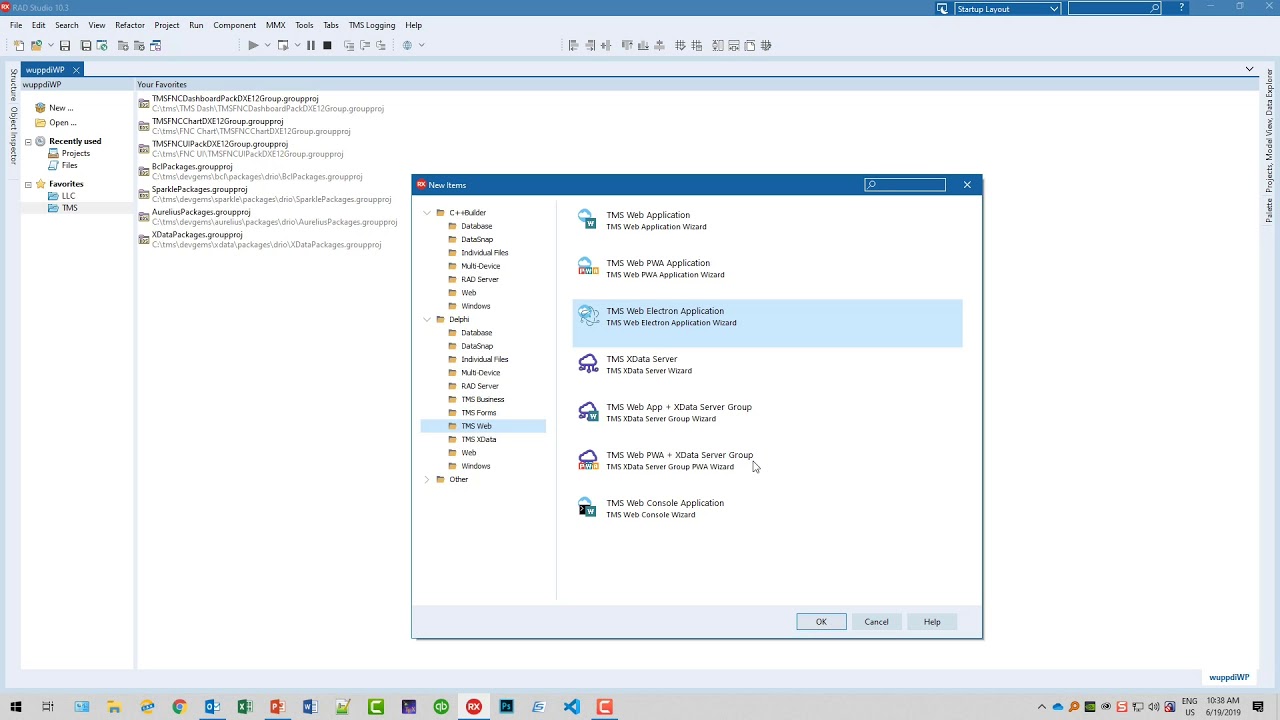Select TMS Forms folder in tree

479,412
